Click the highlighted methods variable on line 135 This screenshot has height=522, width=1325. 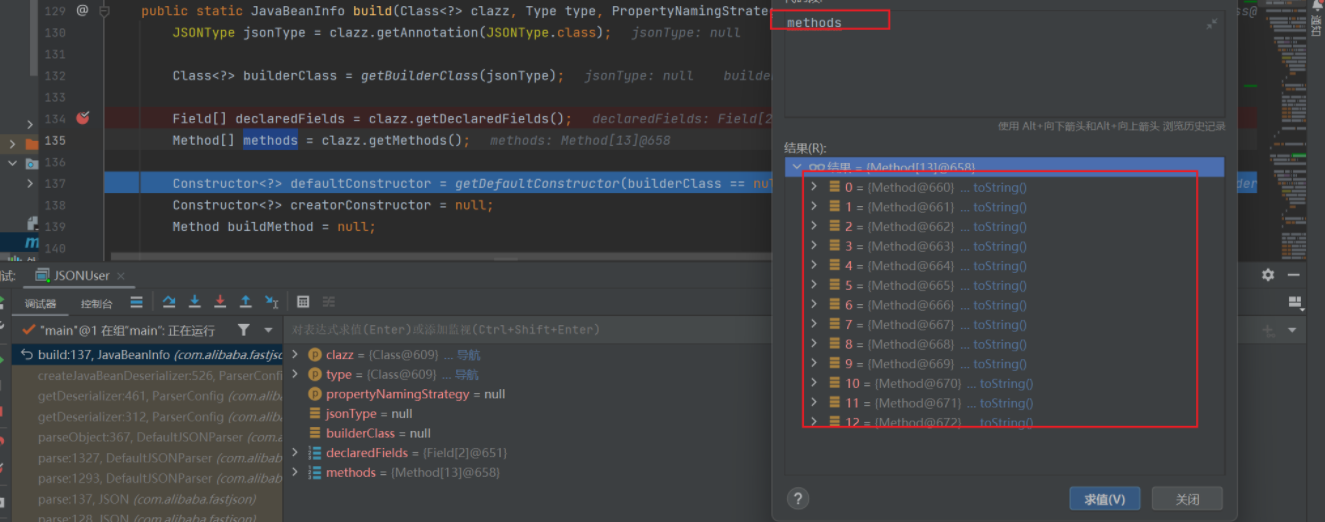coord(270,140)
